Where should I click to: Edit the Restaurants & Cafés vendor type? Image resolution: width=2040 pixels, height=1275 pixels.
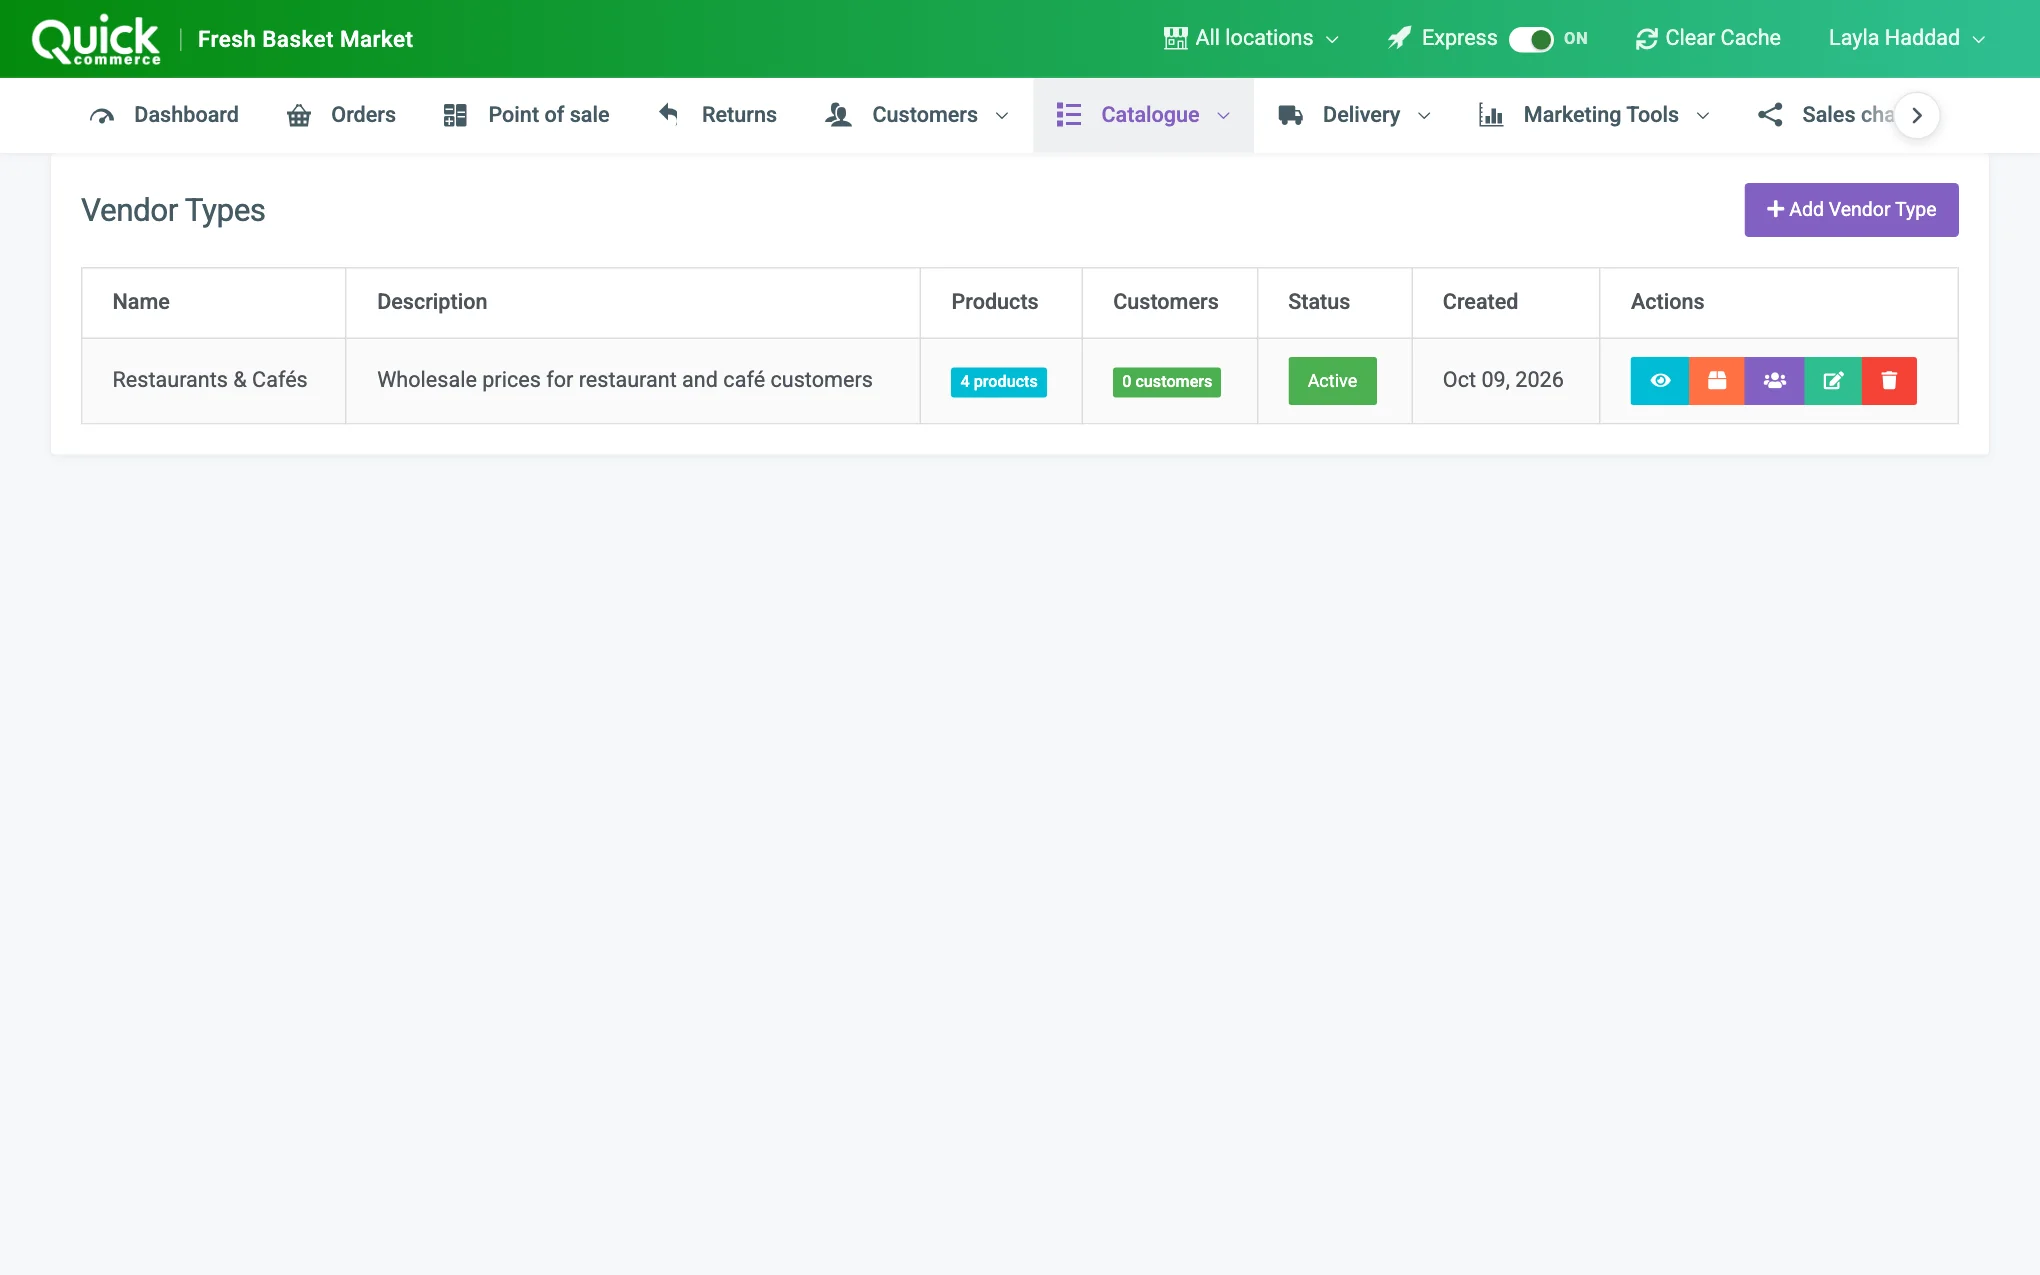[1832, 381]
